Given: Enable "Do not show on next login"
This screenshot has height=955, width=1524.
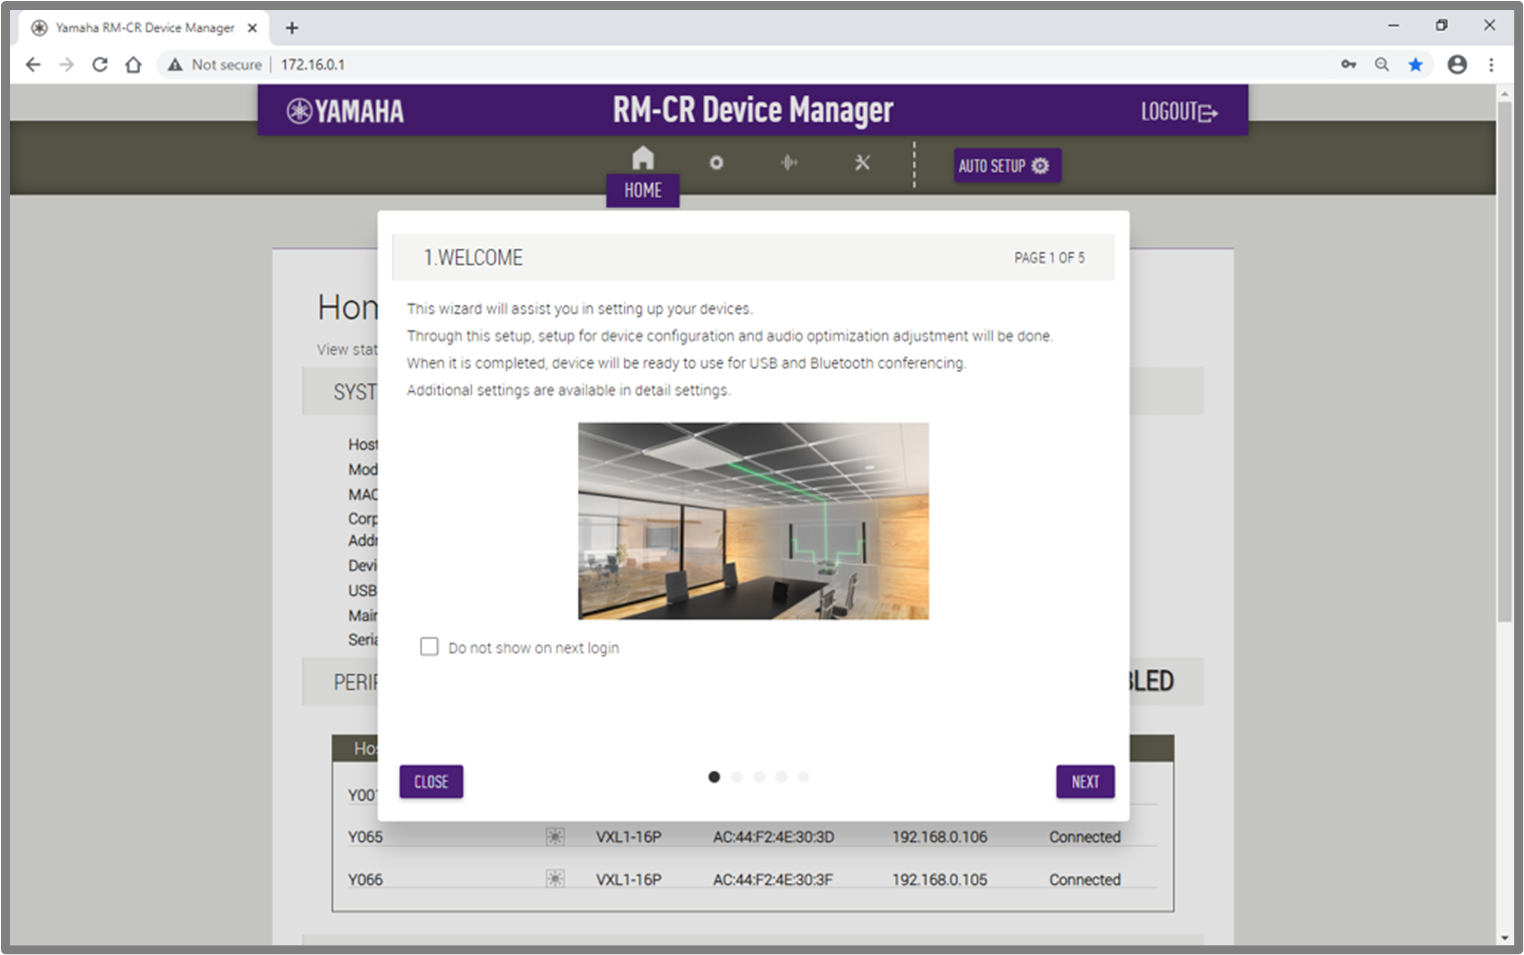Looking at the screenshot, I should tap(429, 647).
